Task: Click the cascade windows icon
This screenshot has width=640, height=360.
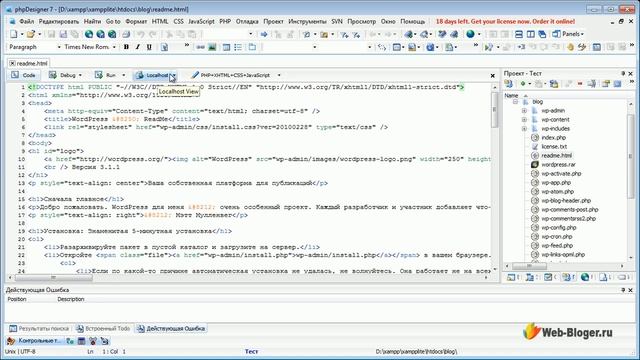Action: coord(542,34)
